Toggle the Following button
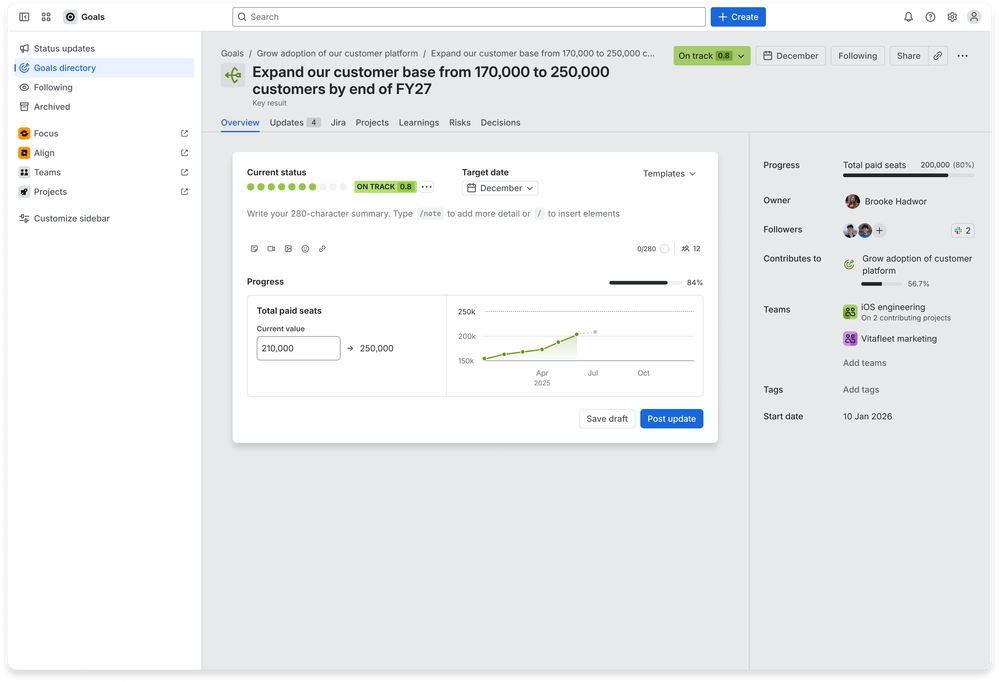The image size is (999, 682). (x=858, y=56)
